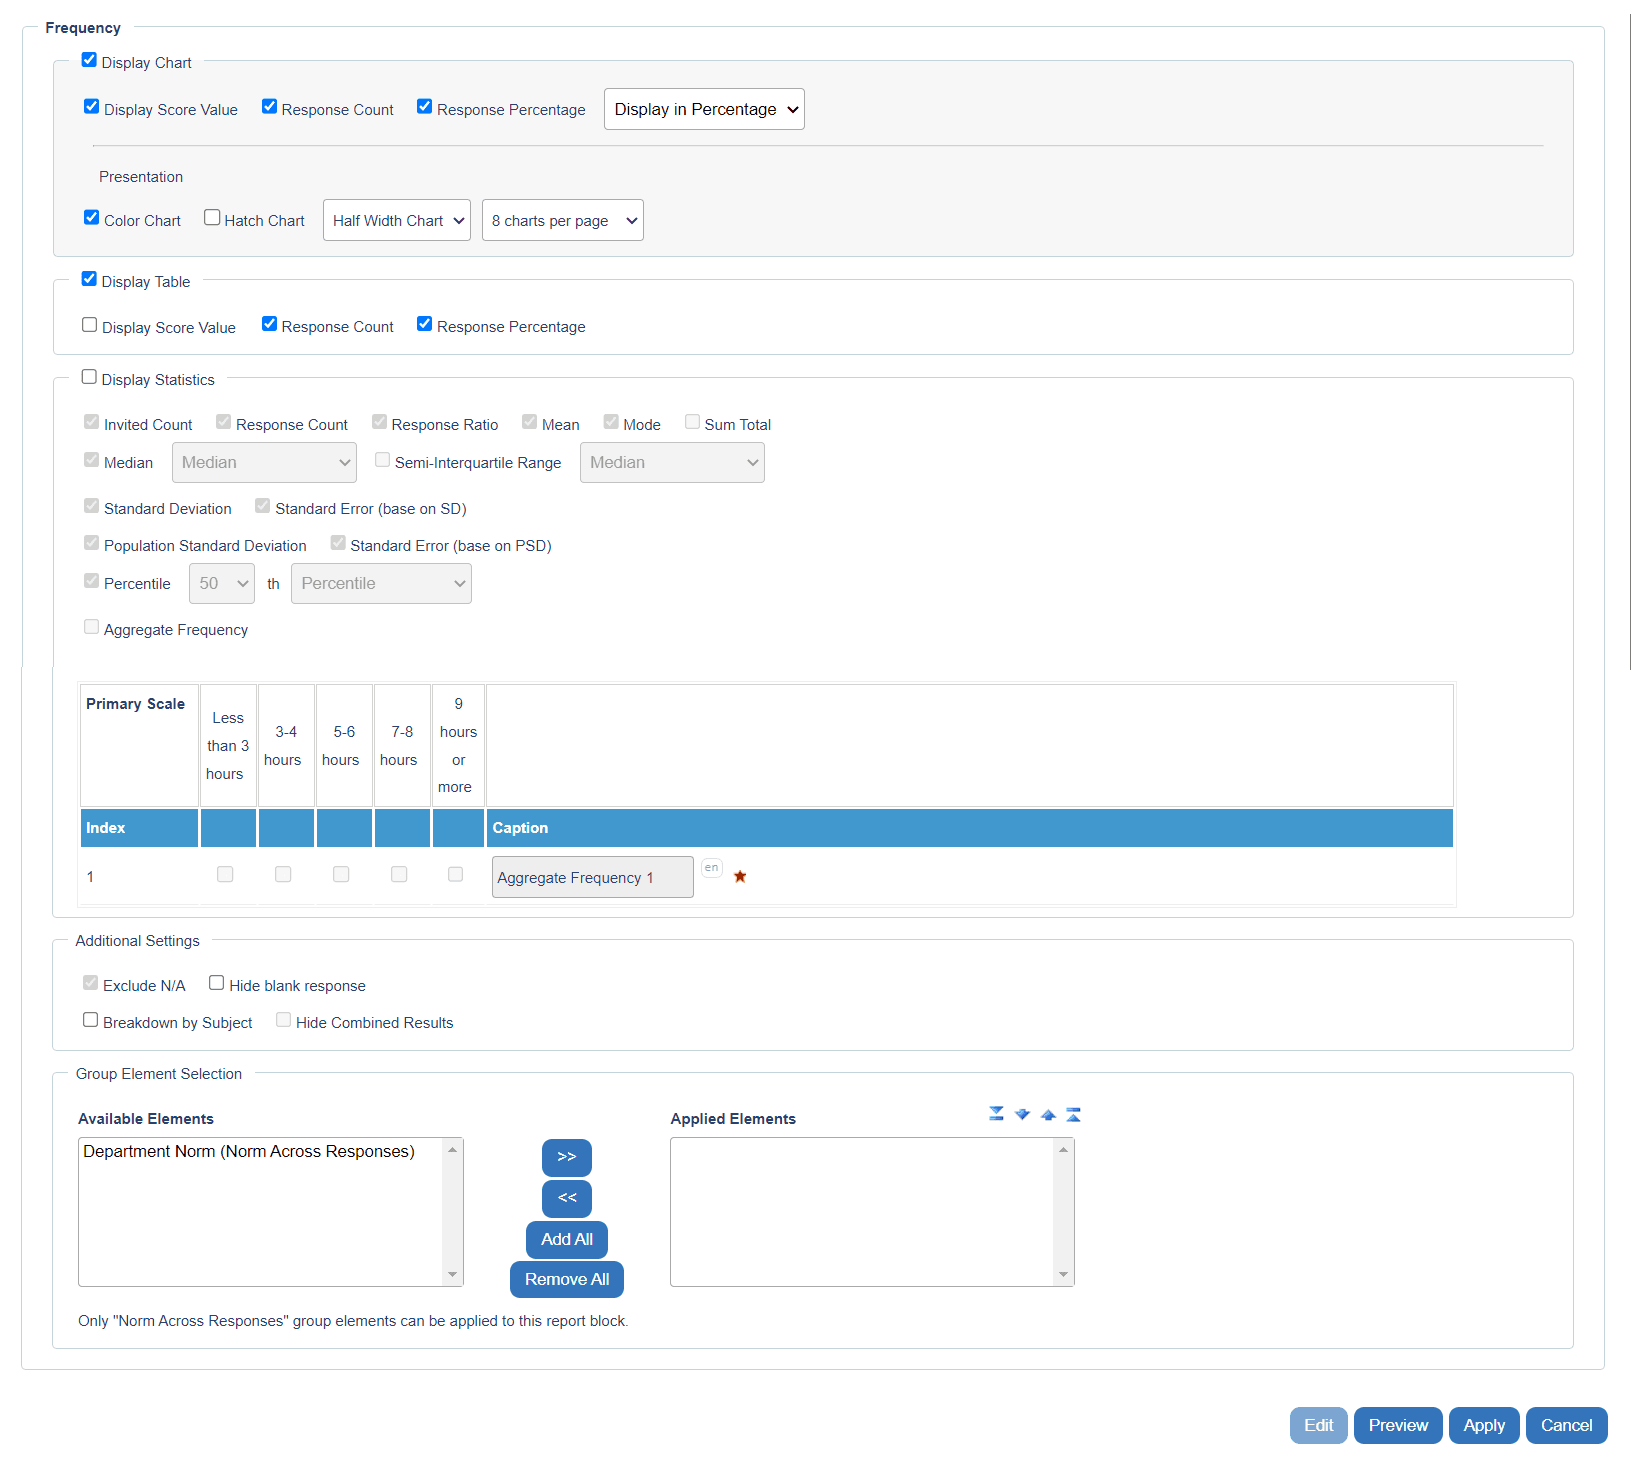Toggle the Exclude N/A checkbox
This screenshot has width=1641, height=1475.
tap(91, 983)
